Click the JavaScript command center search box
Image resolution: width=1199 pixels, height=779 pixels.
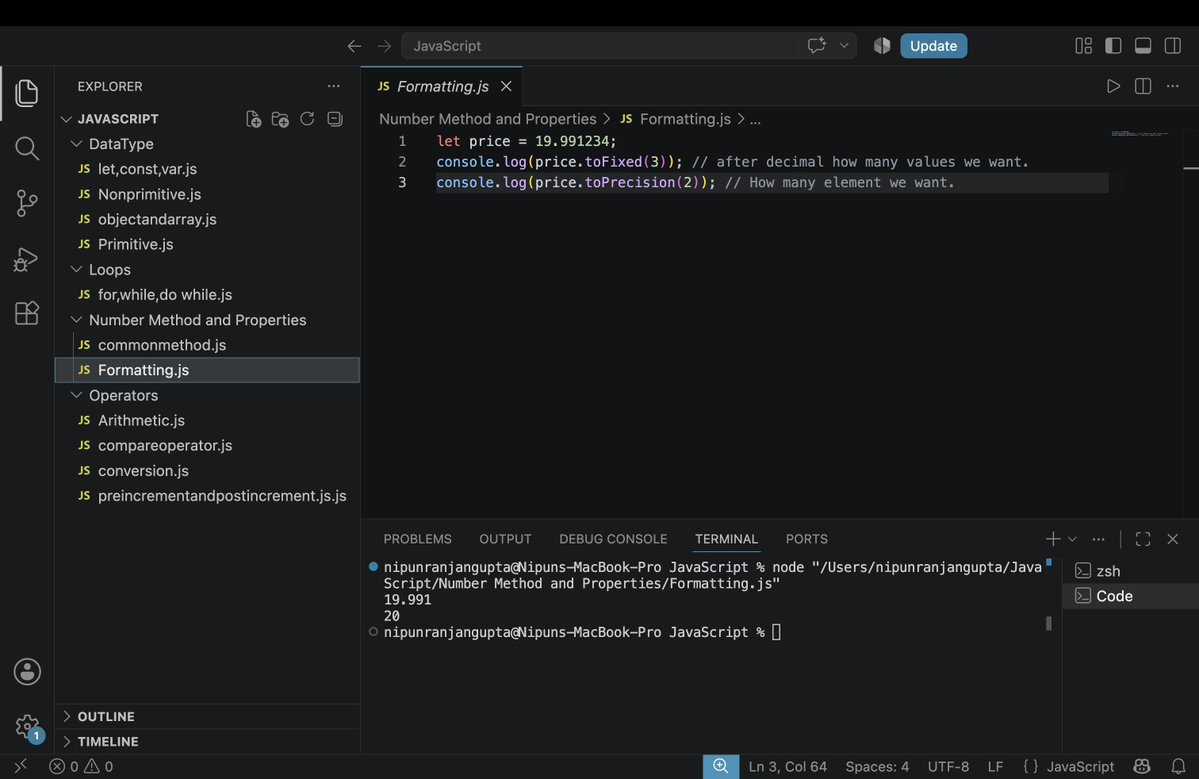click(x=600, y=46)
